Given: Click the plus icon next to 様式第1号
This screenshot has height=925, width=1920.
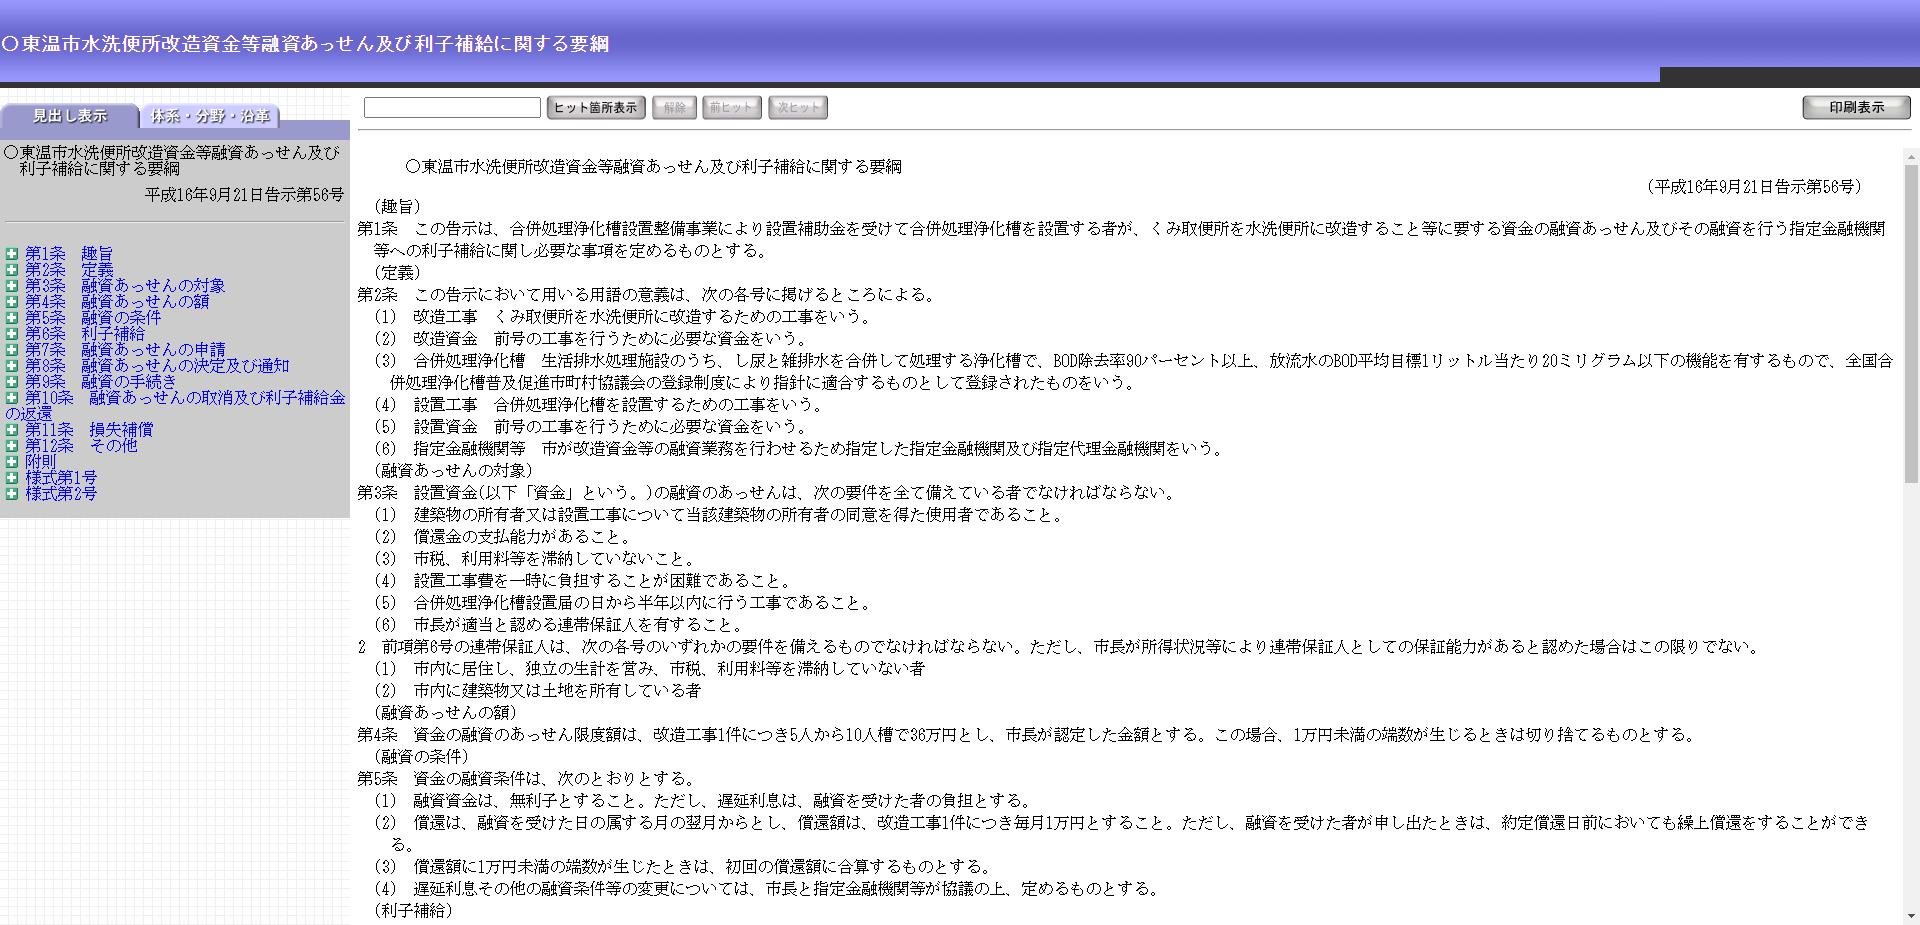Looking at the screenshot, I should click(x=12, y=479).
